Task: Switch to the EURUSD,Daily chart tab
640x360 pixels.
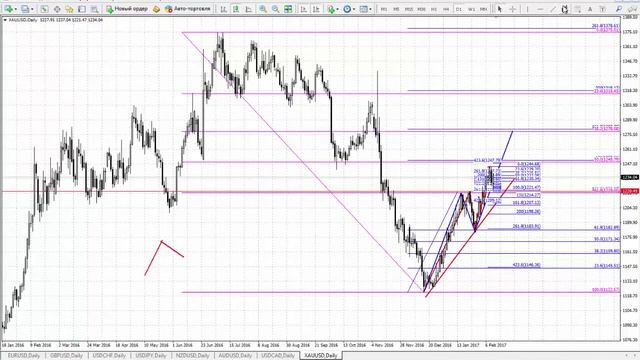Action: coord(24,356)
